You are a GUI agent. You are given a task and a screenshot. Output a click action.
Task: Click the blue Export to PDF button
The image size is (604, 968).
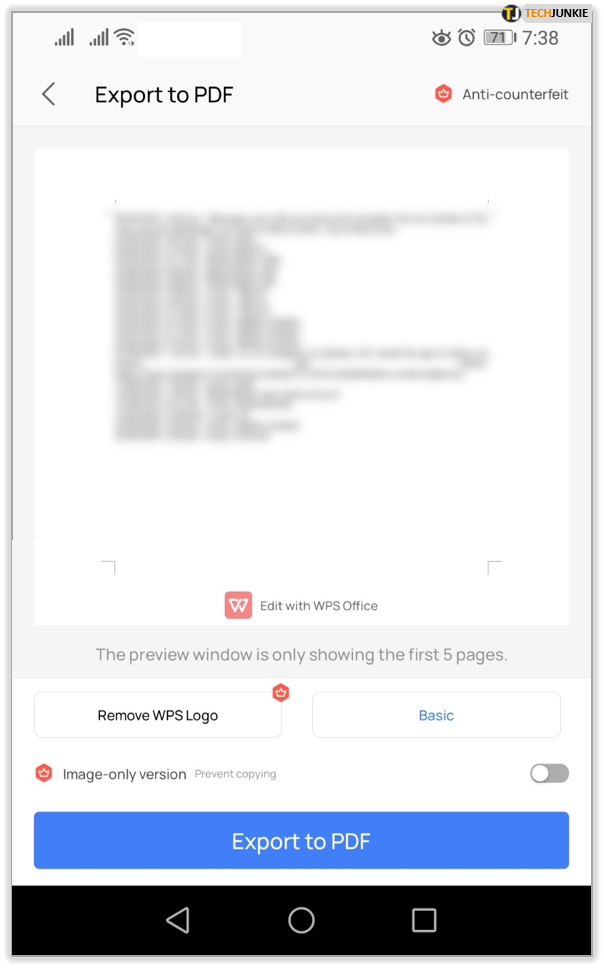[301, 840]
